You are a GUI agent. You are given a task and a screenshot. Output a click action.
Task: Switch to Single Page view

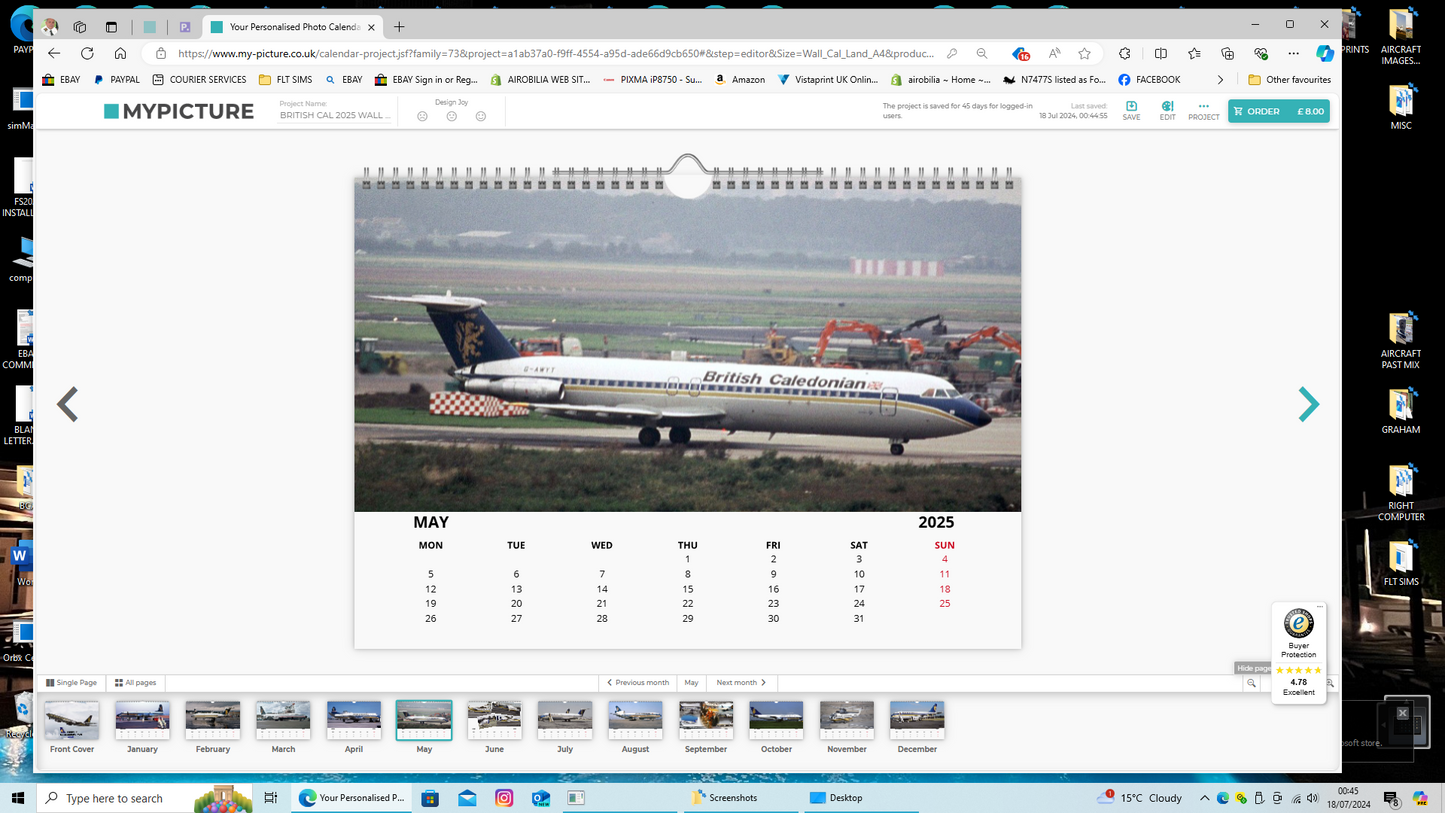[72, 683]
